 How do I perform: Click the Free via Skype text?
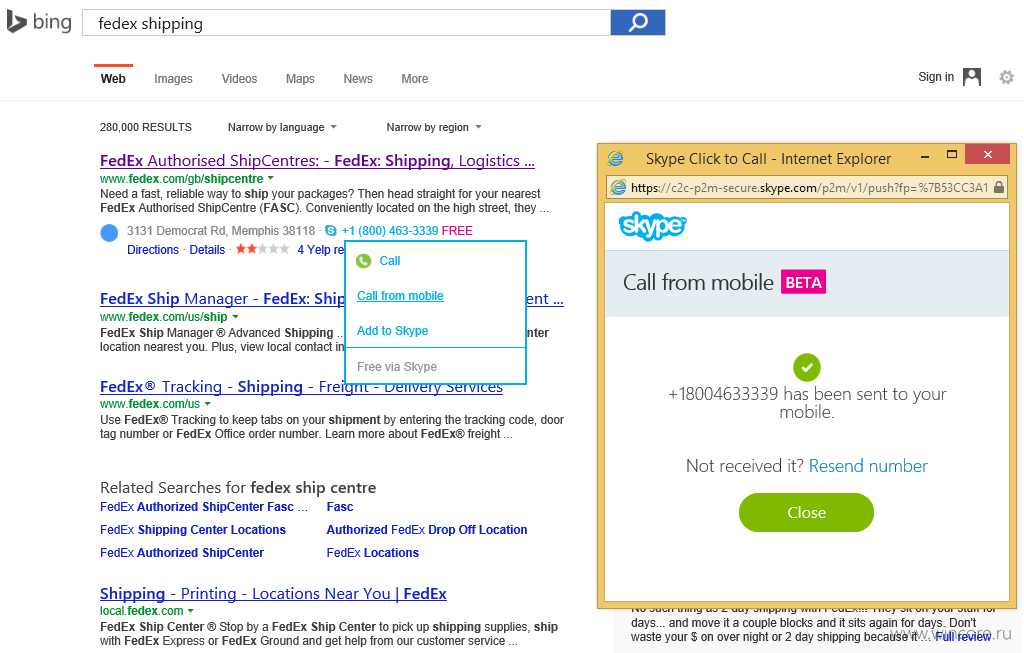(397, 367)
